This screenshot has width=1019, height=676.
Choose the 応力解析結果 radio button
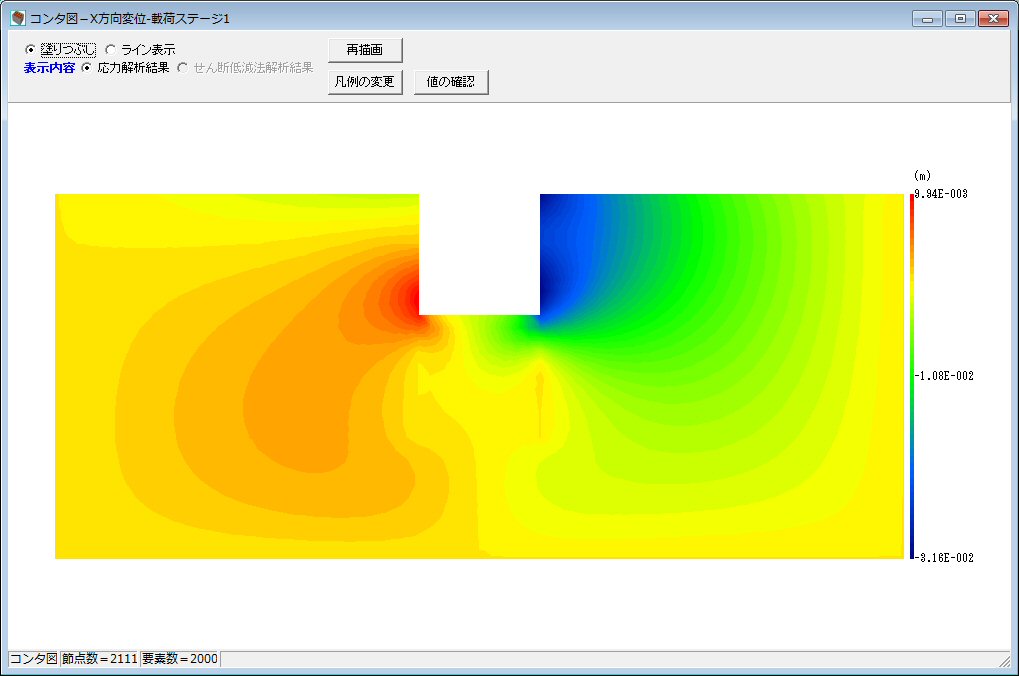point(86,68)
